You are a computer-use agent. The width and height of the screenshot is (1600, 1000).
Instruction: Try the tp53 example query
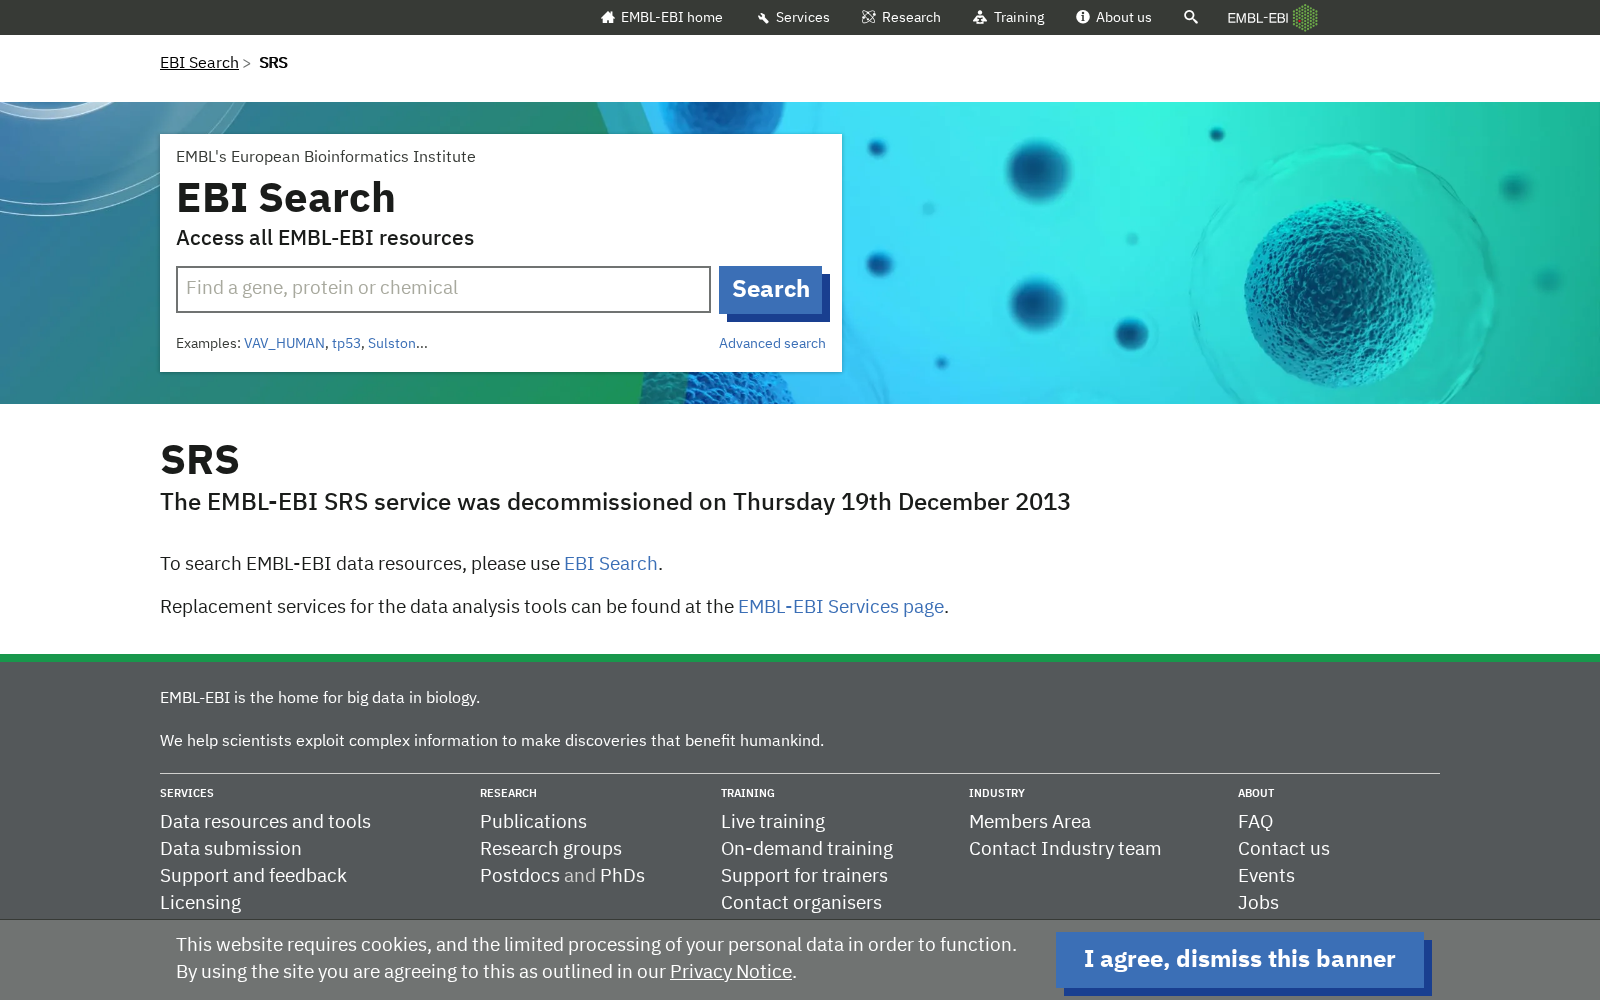(x=346, y=343)
